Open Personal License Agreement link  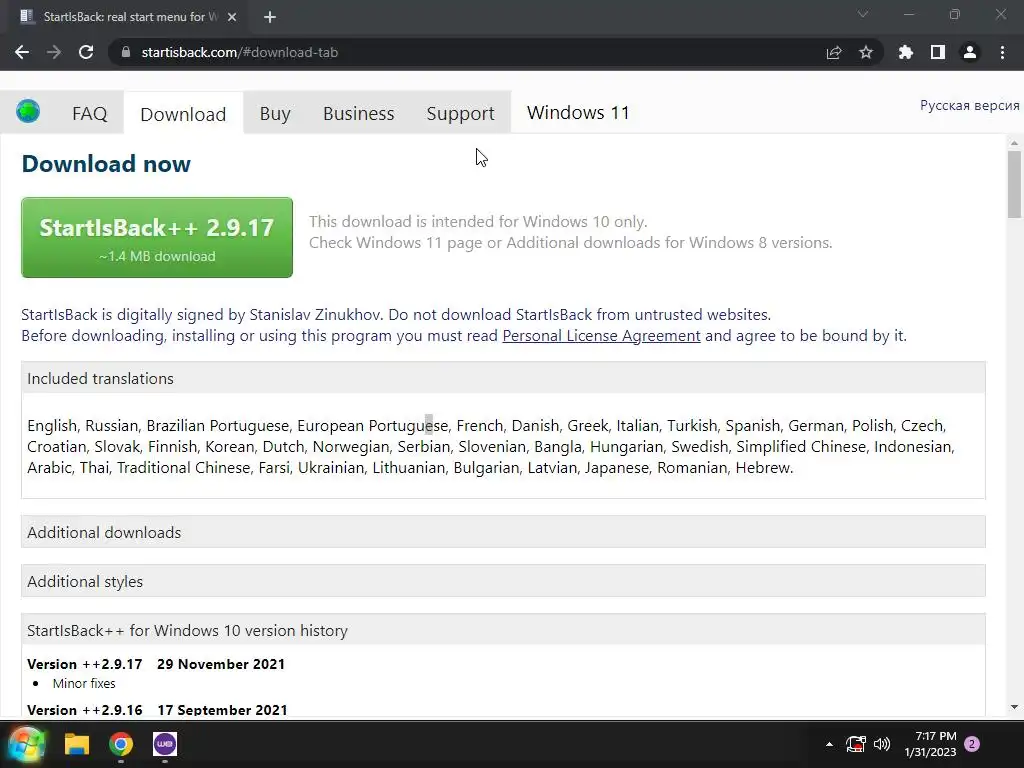point(601,336)
